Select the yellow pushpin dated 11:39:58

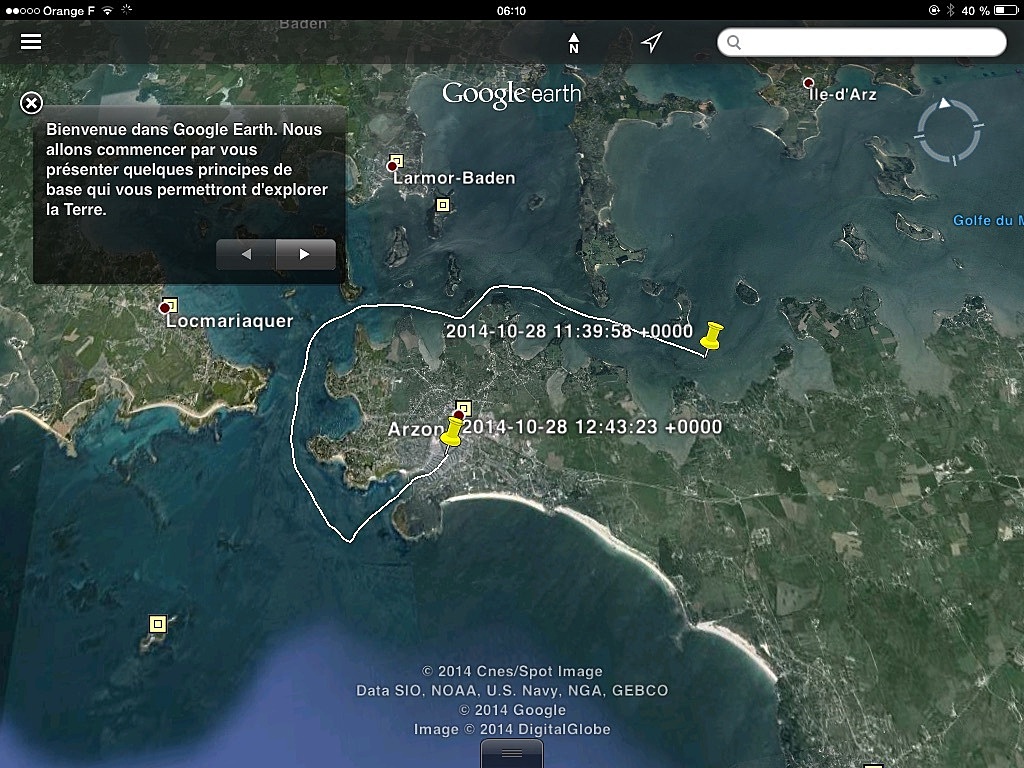(x=711, y=337)
